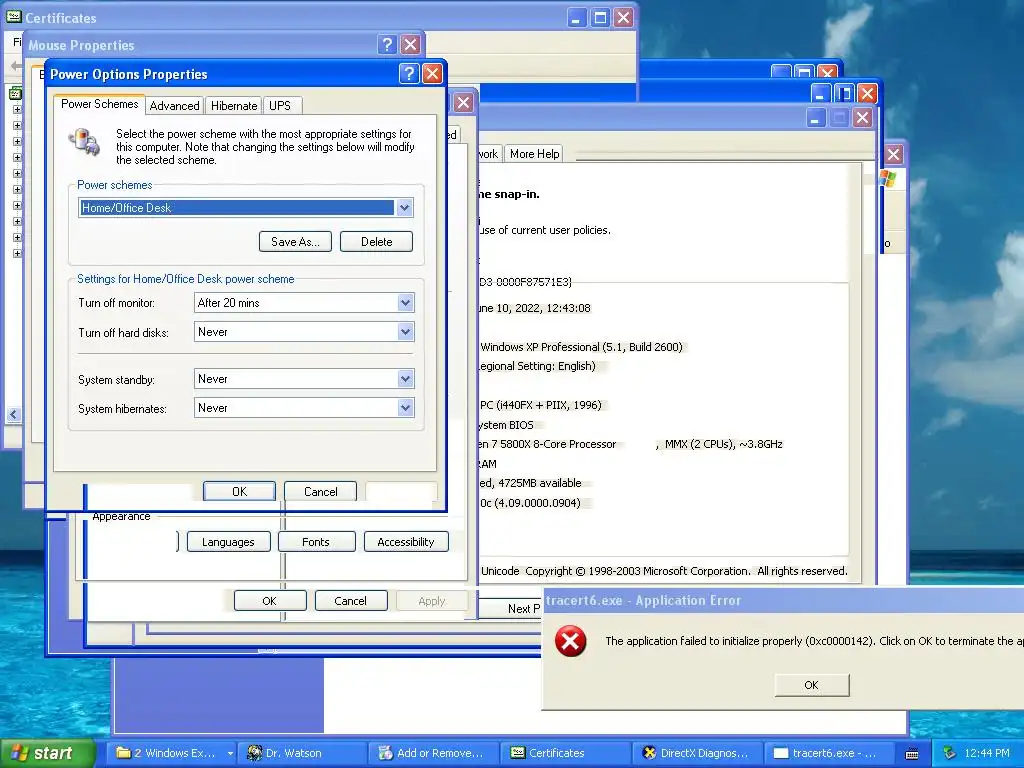Expand the topmost Certificates tree node
This screenshot has width=1024, height=768.
point(17,110)
